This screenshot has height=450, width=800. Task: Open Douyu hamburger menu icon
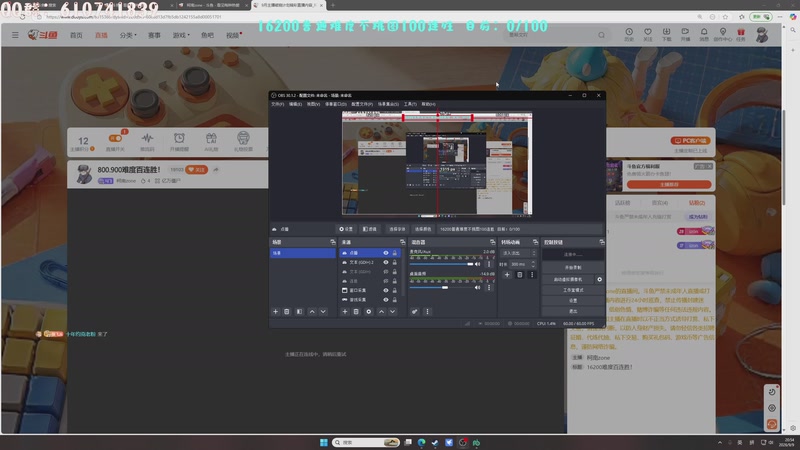15,35
